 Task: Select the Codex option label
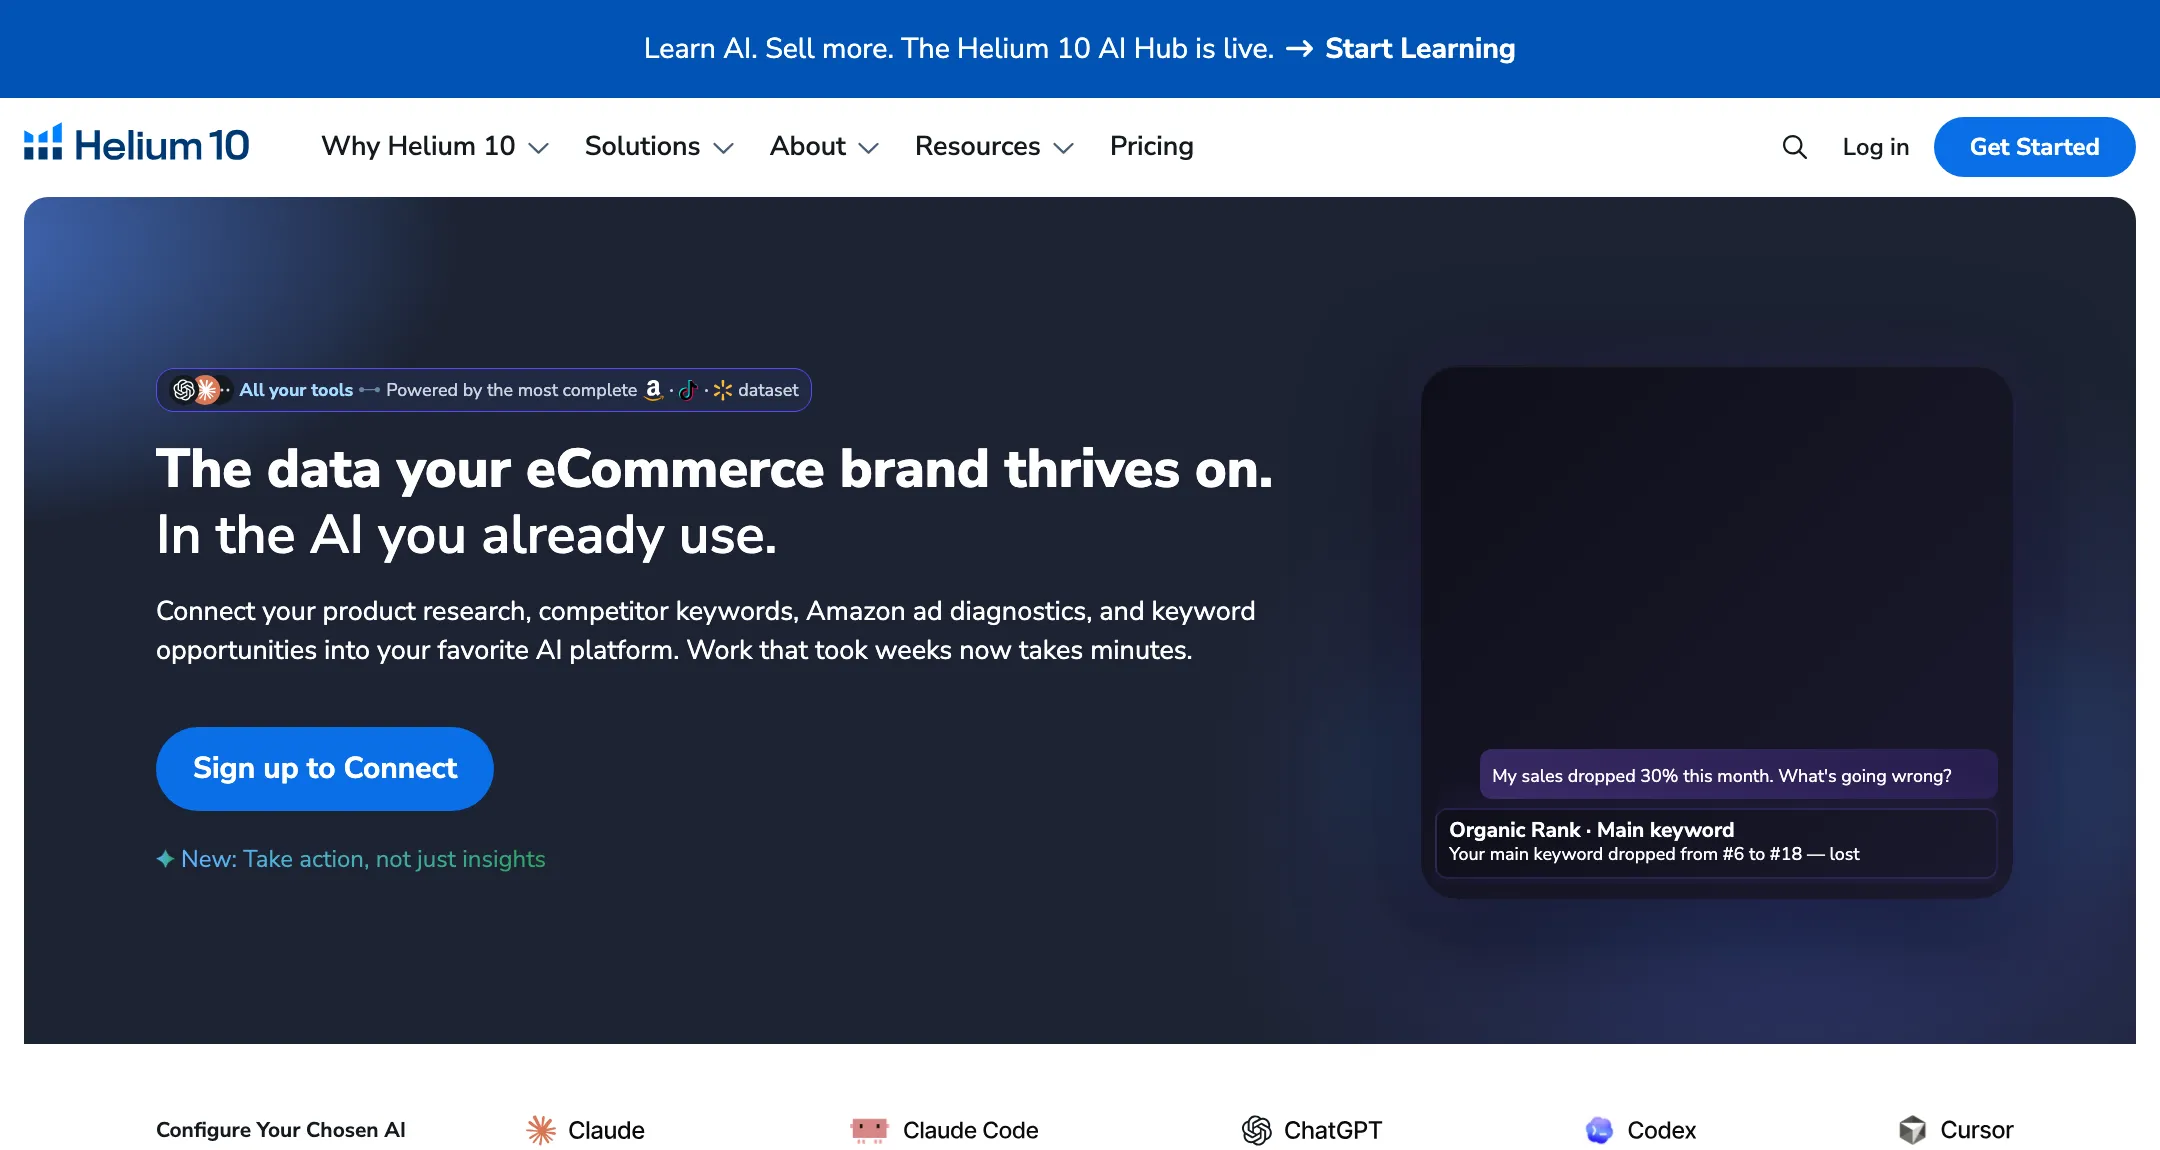click(x=1661, y=1130)
